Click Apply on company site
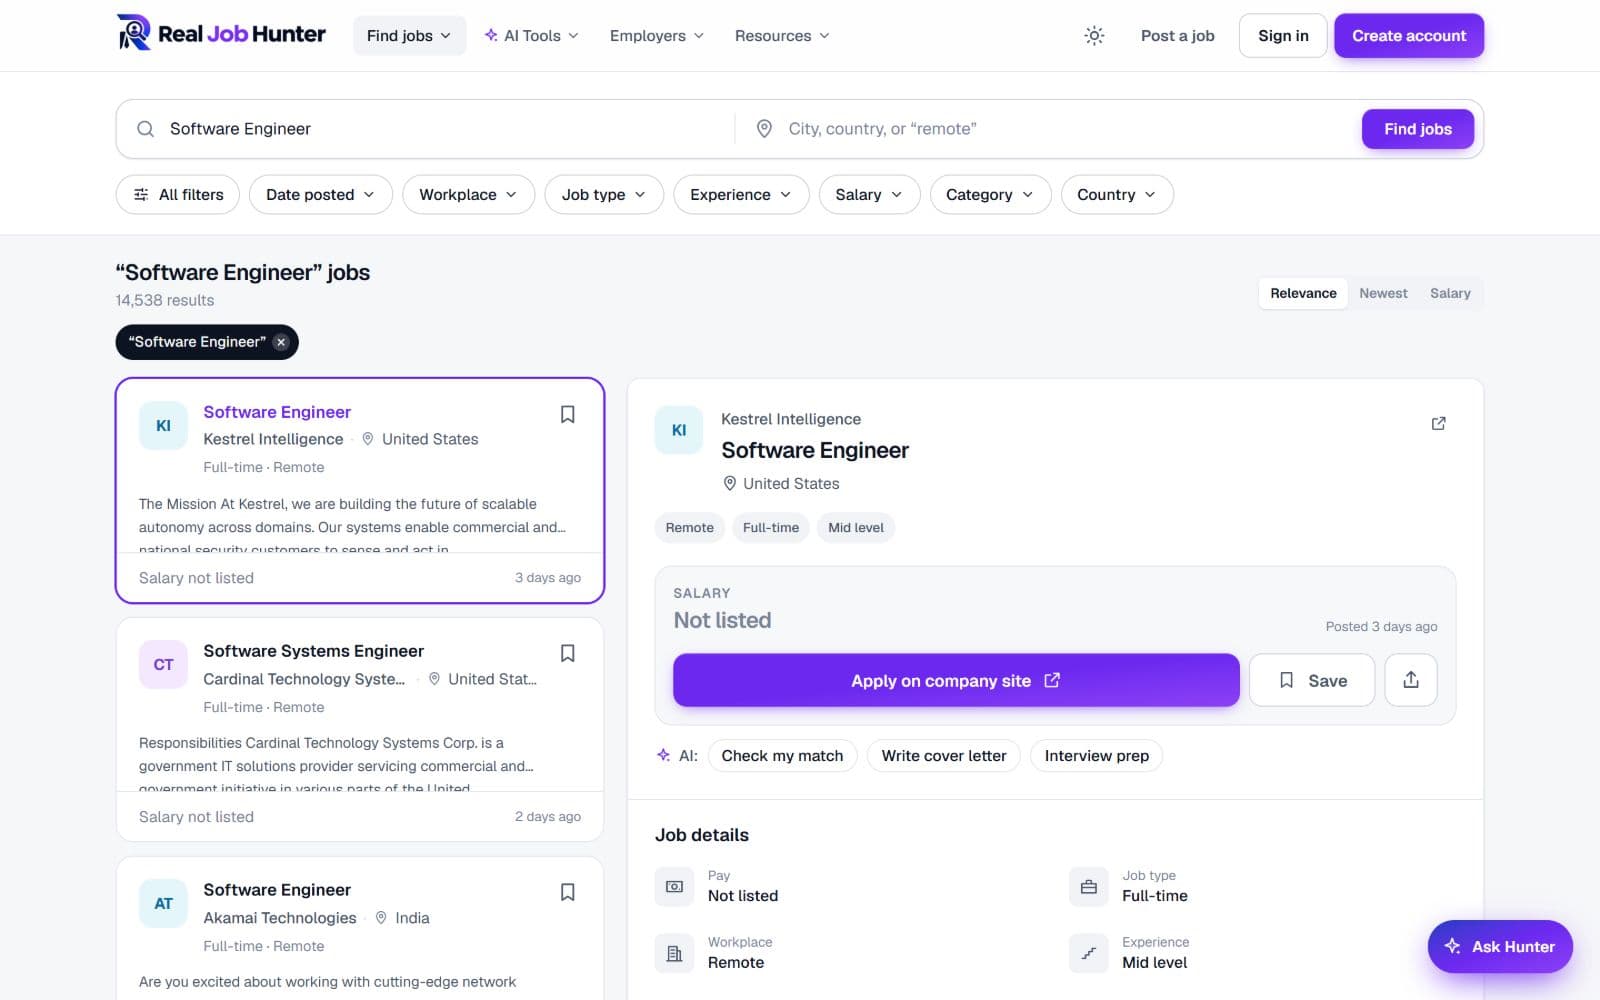This screenshot has width=1600, height=1000. tap(956, 680)
